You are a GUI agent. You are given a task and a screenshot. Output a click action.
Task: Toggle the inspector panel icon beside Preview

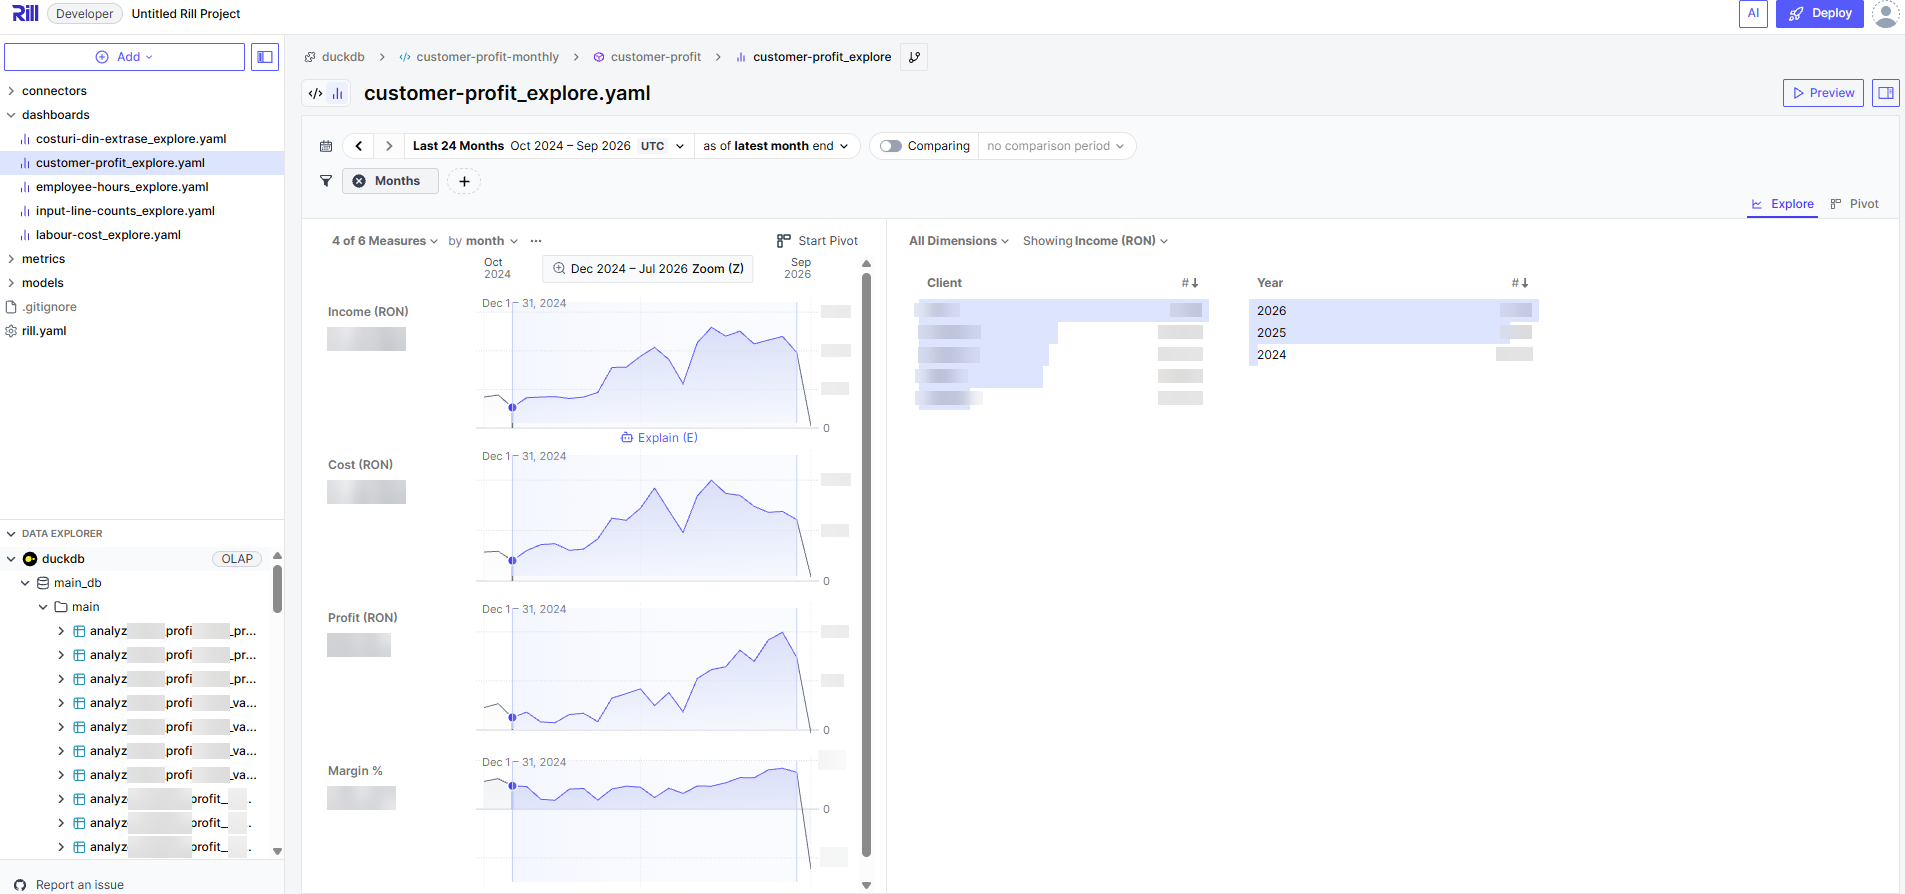point(1886,93)
